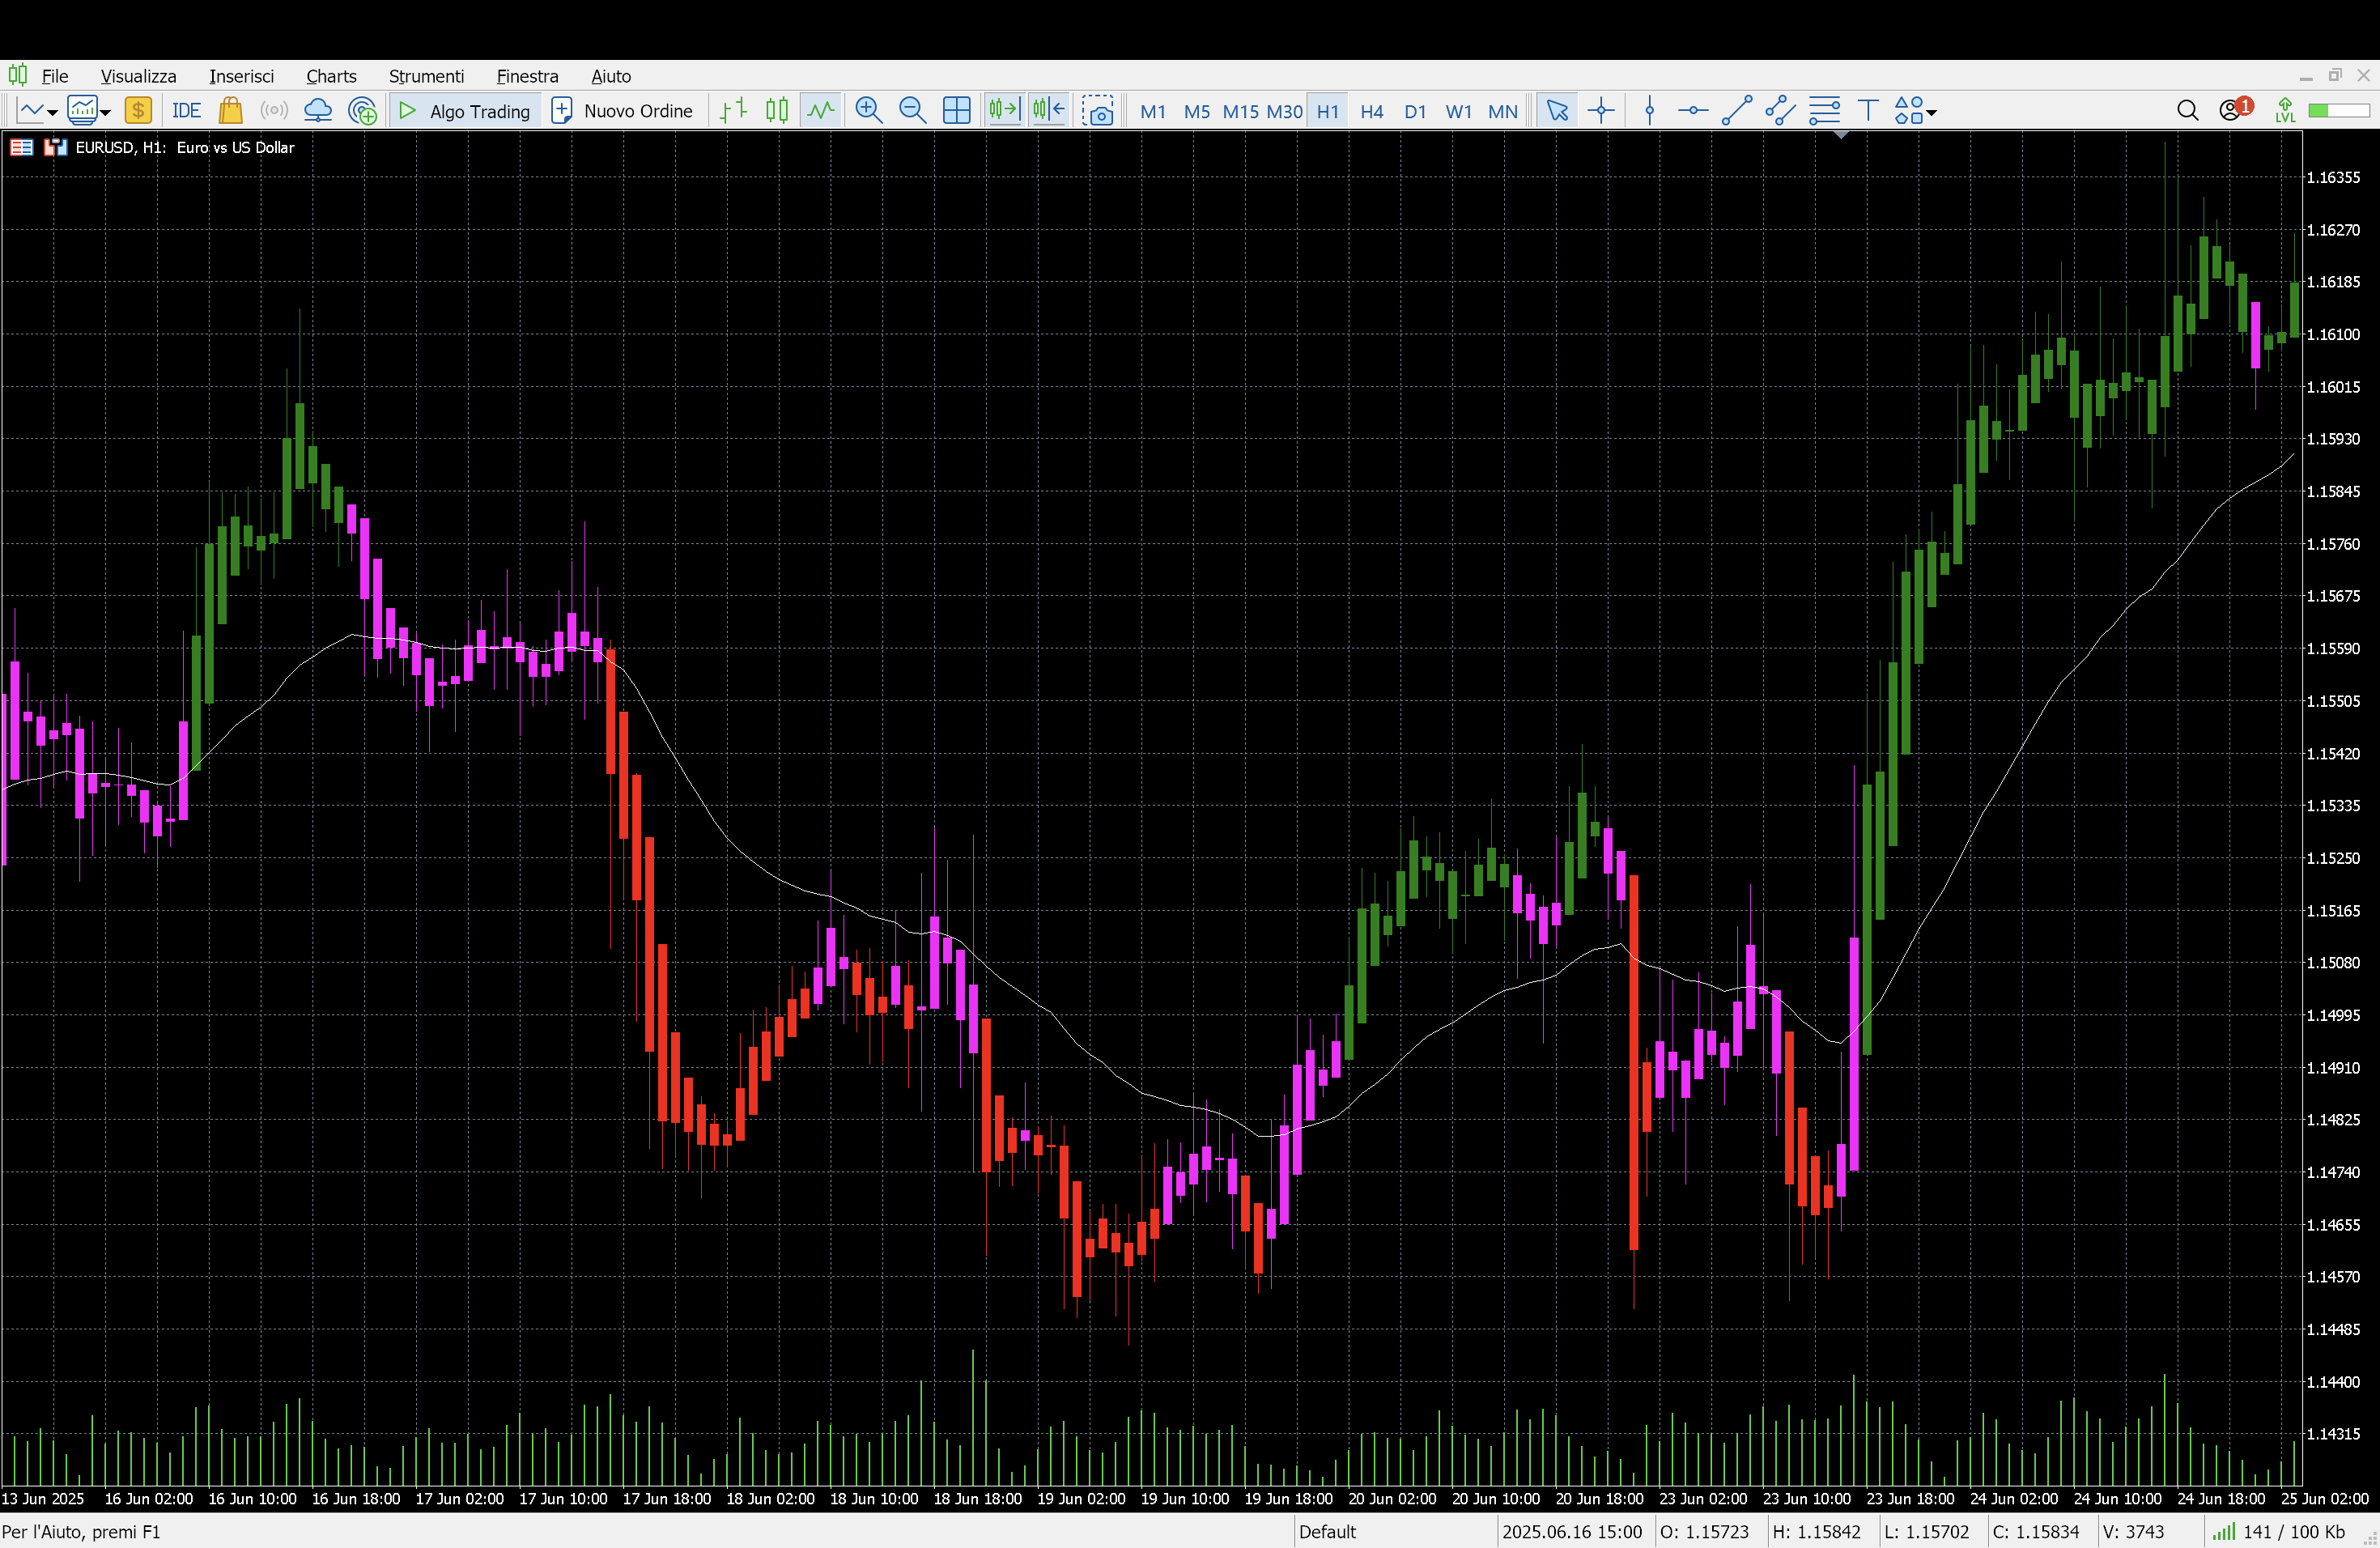Draw a trendline with the trendline tool
Screen dimensions: 2380x1548
(x=1736, y=111)
